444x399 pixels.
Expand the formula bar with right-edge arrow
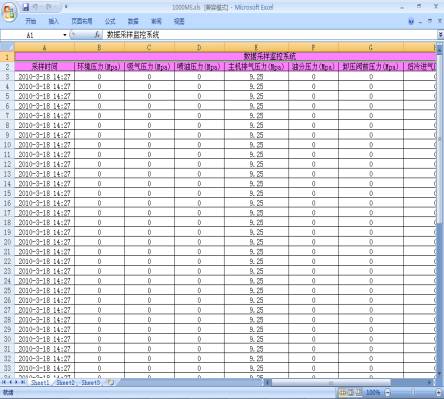point(441,35)
